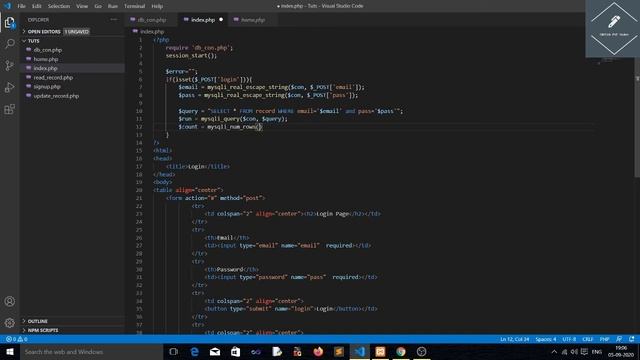This screenshot has height=360, width=640.
Task: Open db_con.php in the file tree
Action: (x=47, y=50)
